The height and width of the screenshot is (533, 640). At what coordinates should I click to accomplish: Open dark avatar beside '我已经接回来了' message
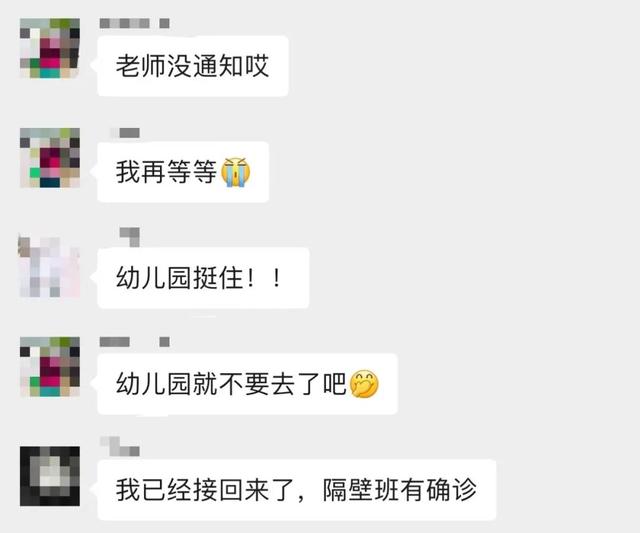pos(50,476)
